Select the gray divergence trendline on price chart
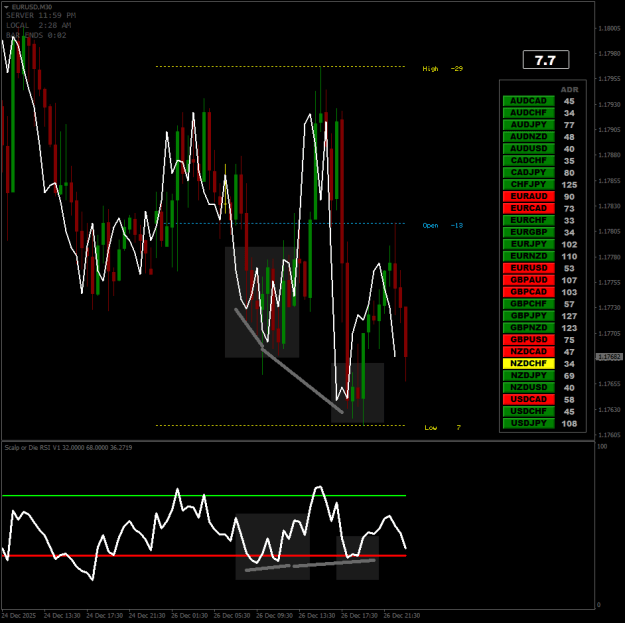The image size is (625, 623). click(303, 380)
